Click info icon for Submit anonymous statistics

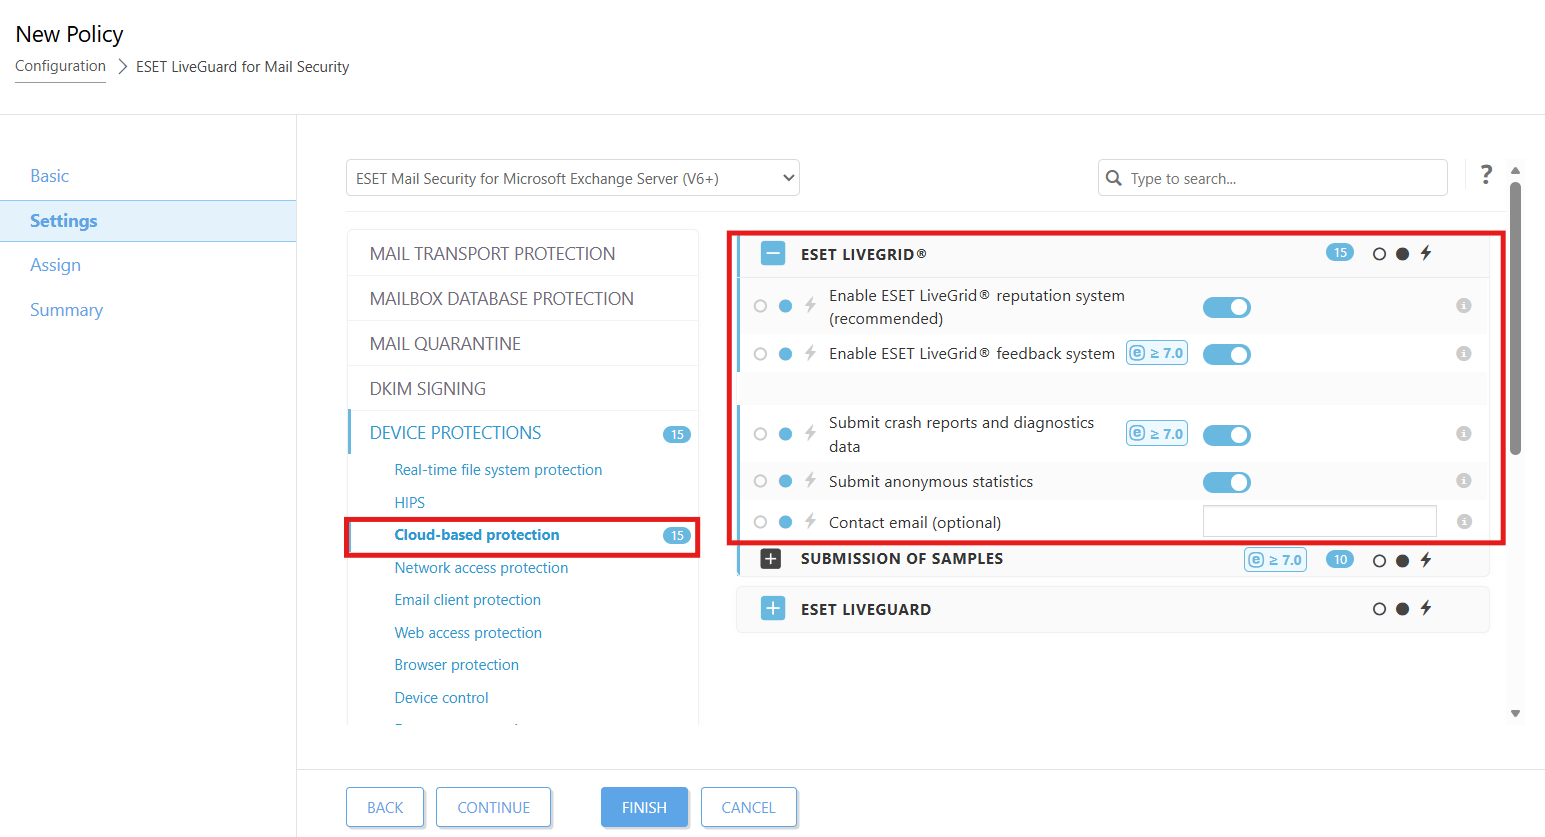pyautogui.click(x=1463, y=481)
